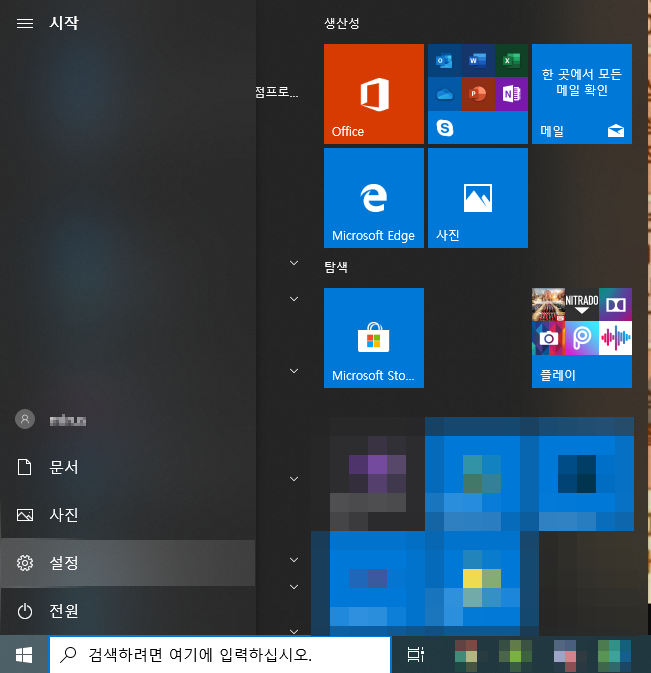Screen dimensions: 651x673
Task: Expand the app list chevron level with 설정
Action: coord(294,560)
